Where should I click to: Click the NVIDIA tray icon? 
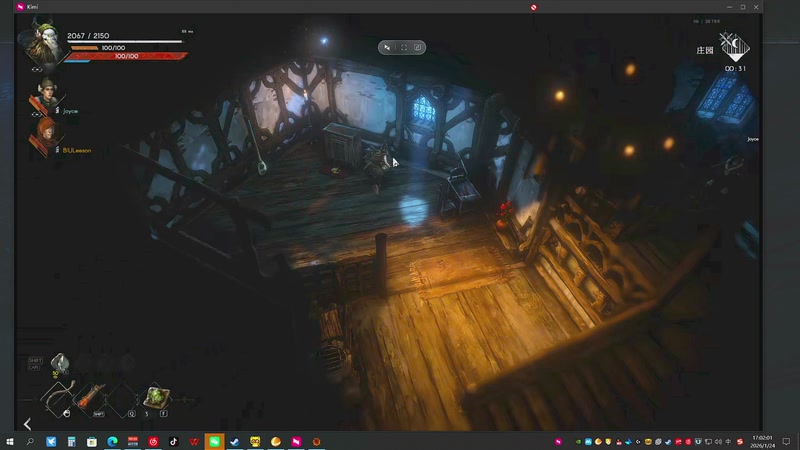pos(578,442)
